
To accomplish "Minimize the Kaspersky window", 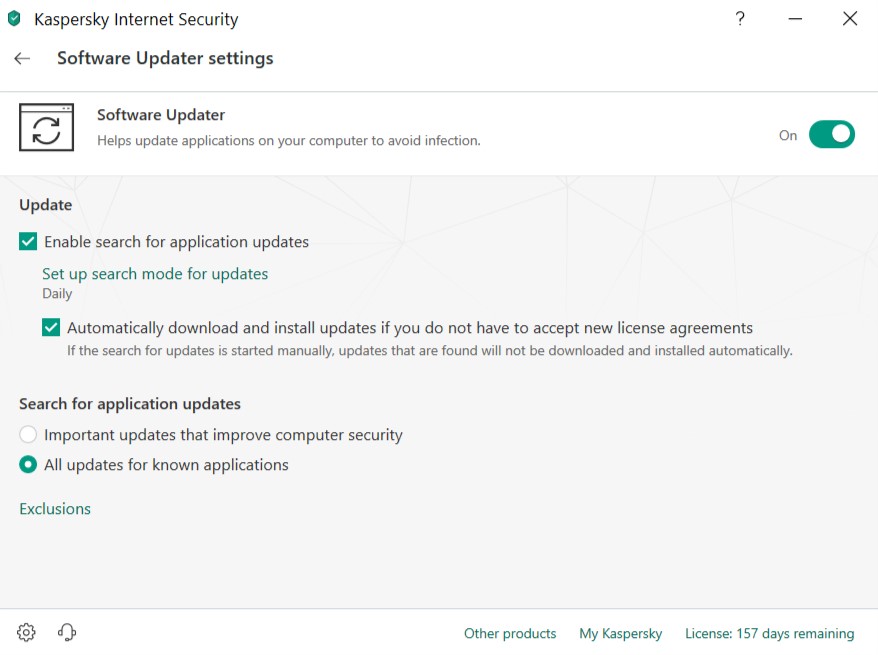I will 795,19.
